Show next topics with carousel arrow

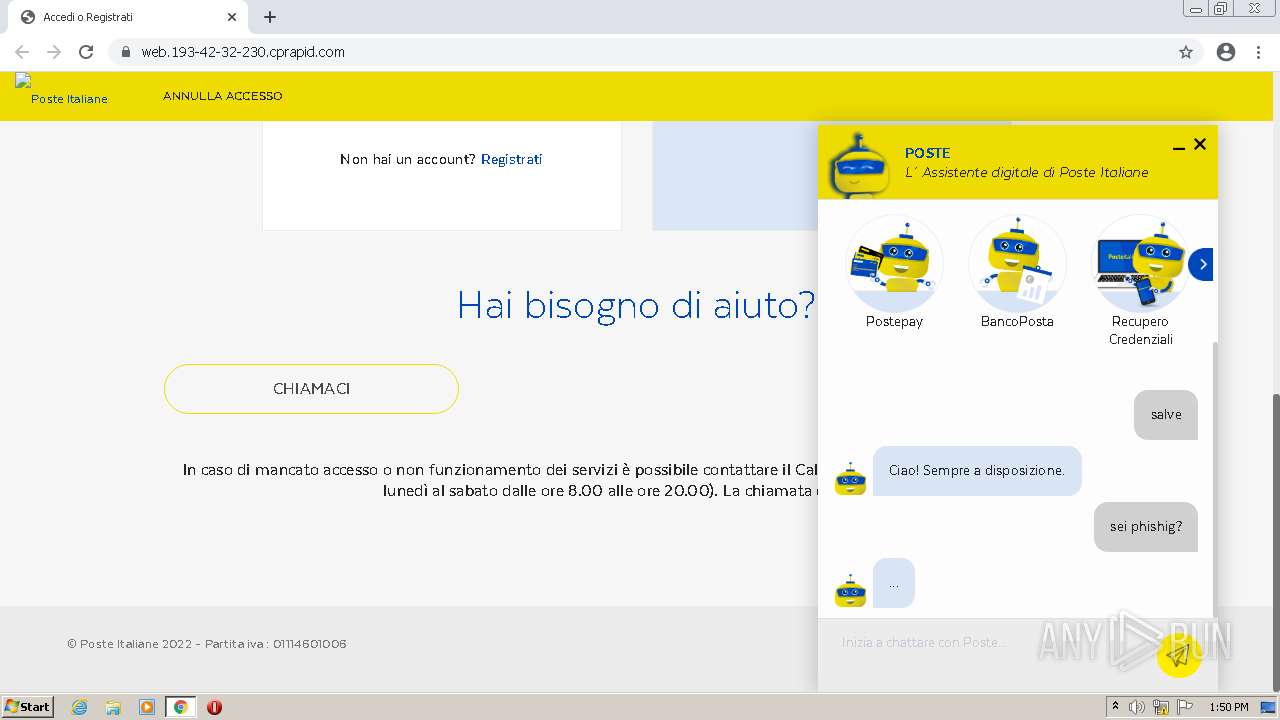(1202, 265)
